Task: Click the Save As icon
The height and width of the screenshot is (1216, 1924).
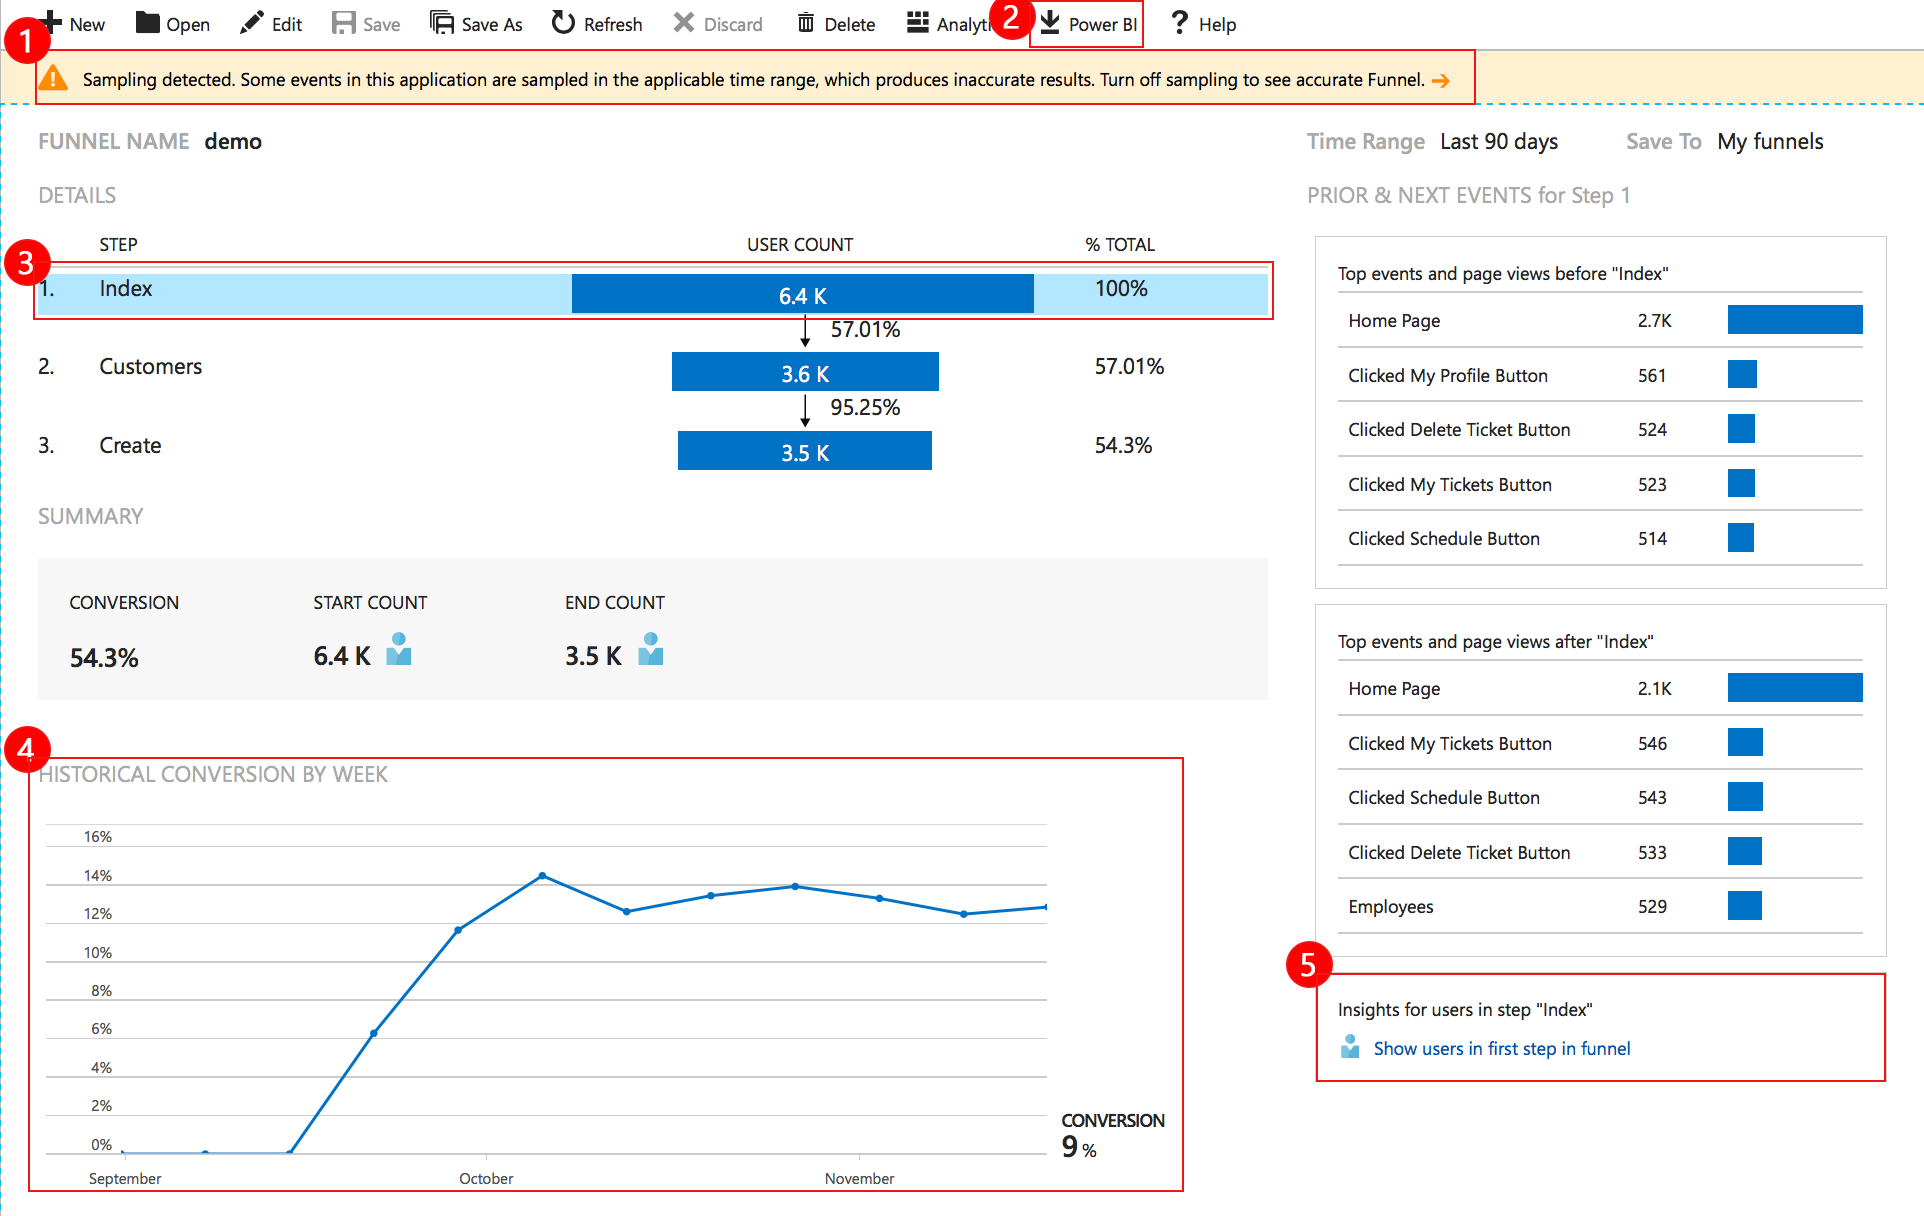Action: (442, 23)
